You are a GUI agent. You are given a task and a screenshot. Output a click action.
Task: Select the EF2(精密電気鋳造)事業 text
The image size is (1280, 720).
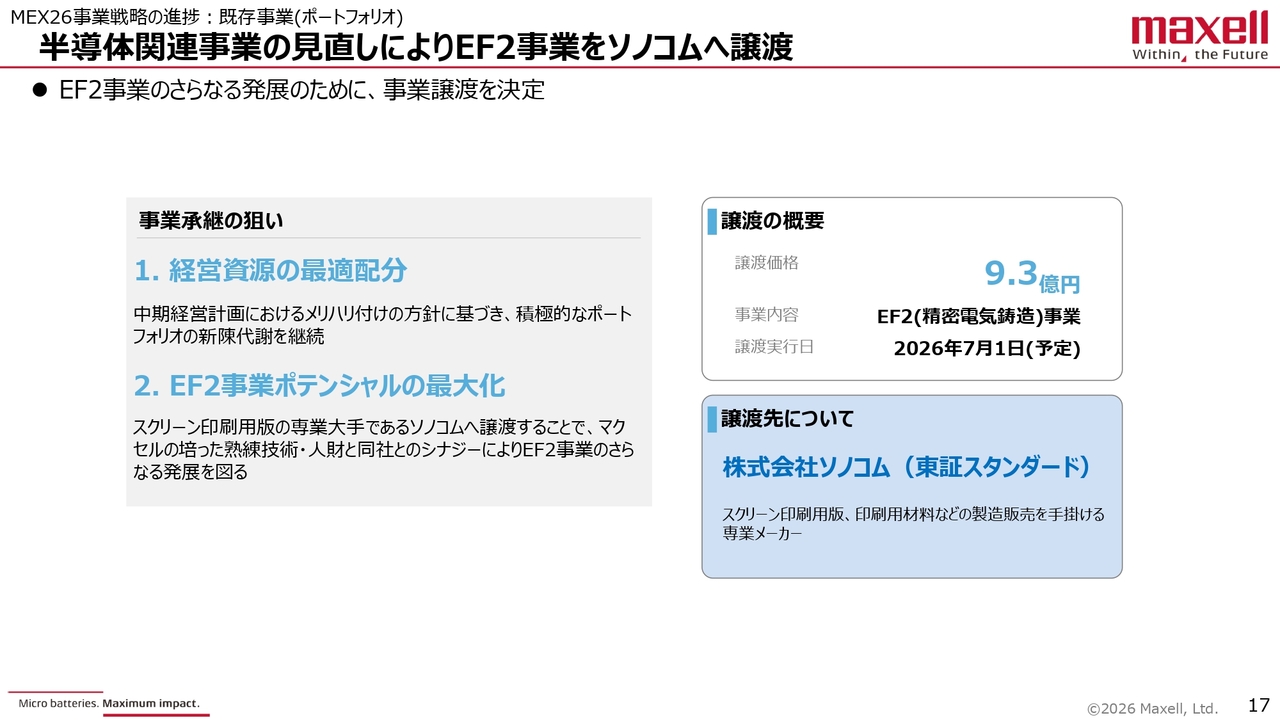(978, 316)
